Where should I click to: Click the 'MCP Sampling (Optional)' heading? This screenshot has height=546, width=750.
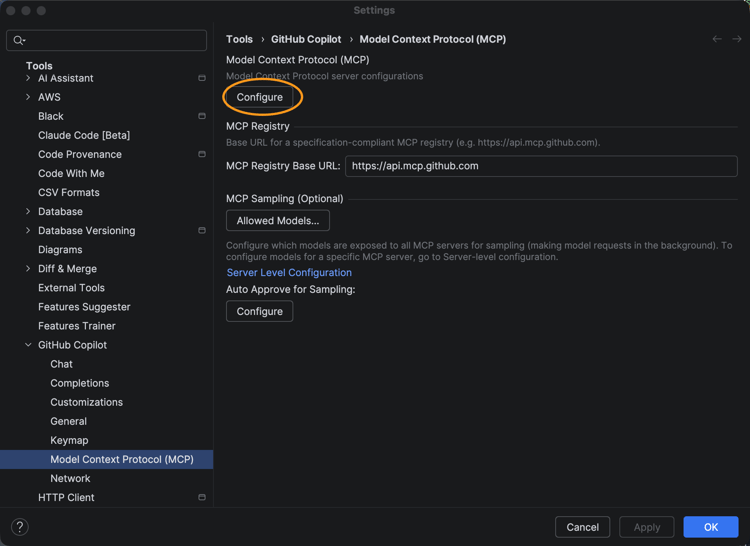pos(285,198)
